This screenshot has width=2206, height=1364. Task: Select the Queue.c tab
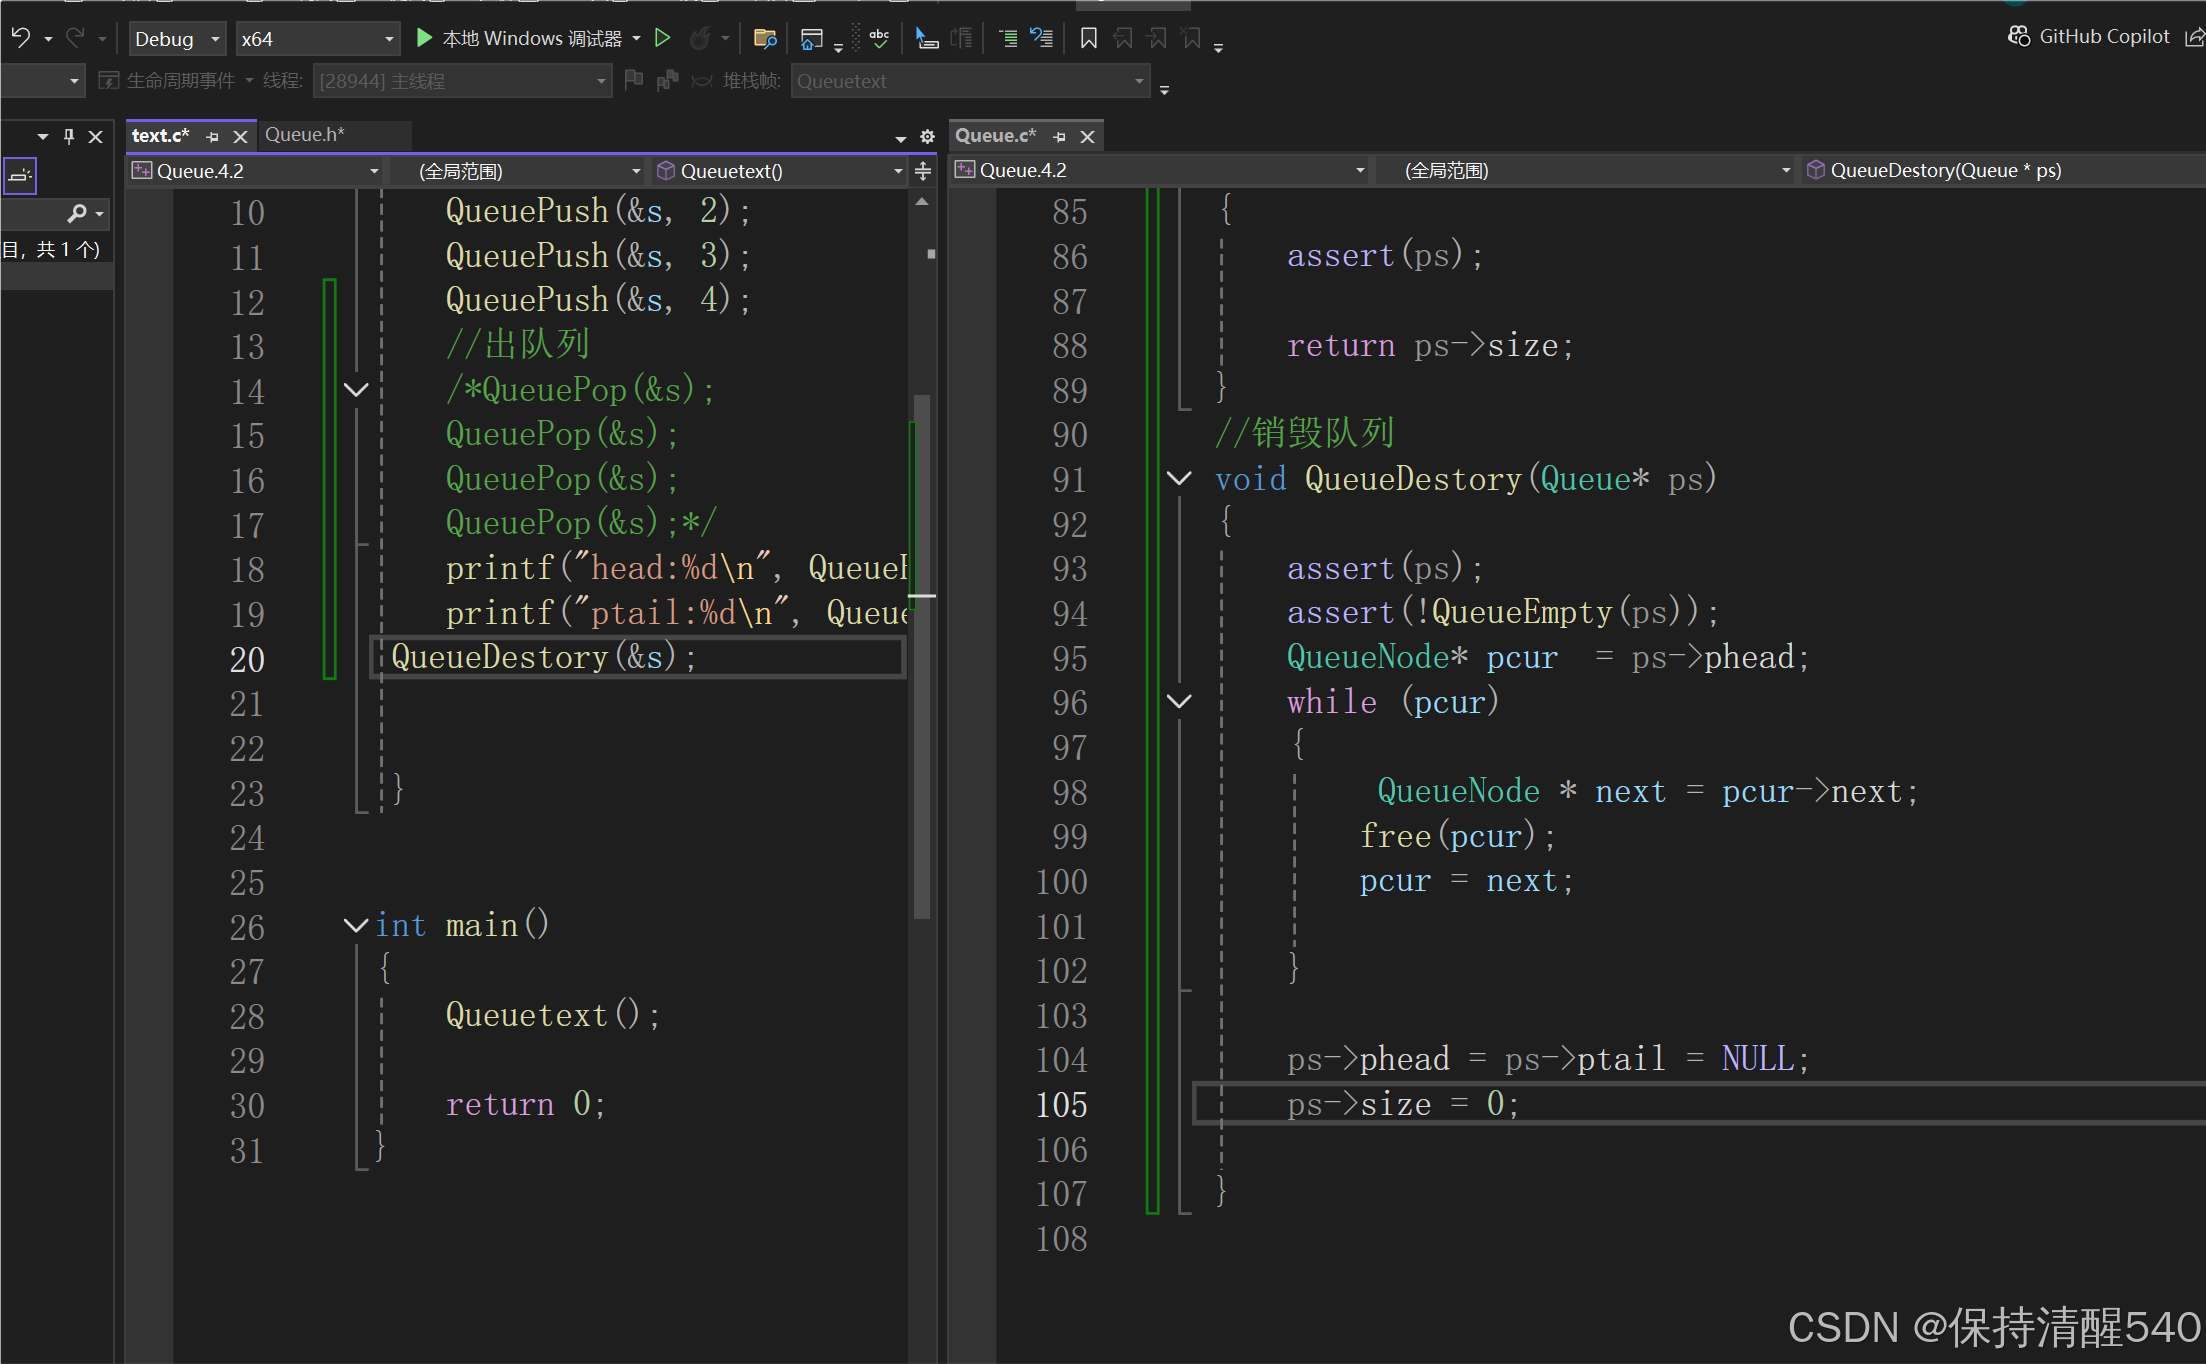994,135
